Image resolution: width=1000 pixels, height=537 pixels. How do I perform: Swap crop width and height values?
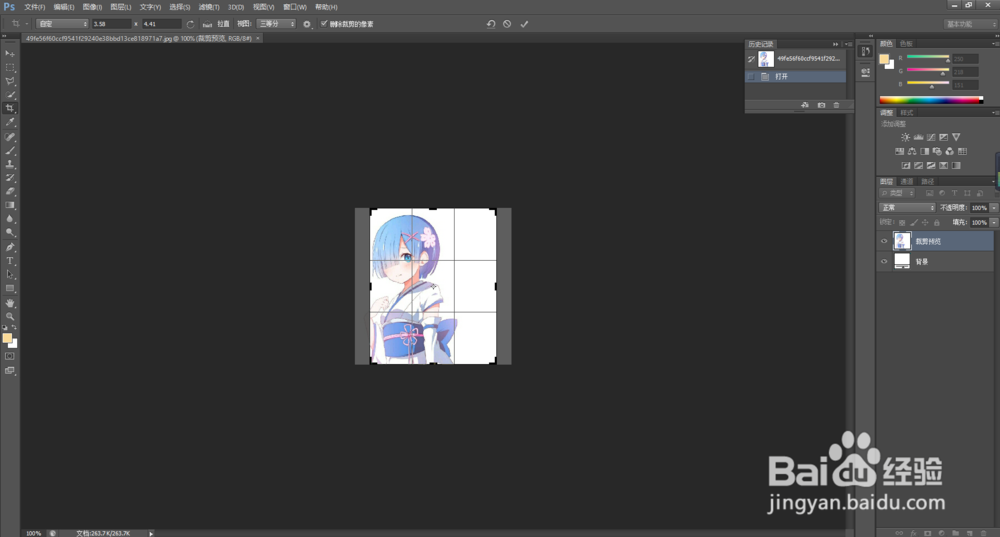(x=190, y=24)
